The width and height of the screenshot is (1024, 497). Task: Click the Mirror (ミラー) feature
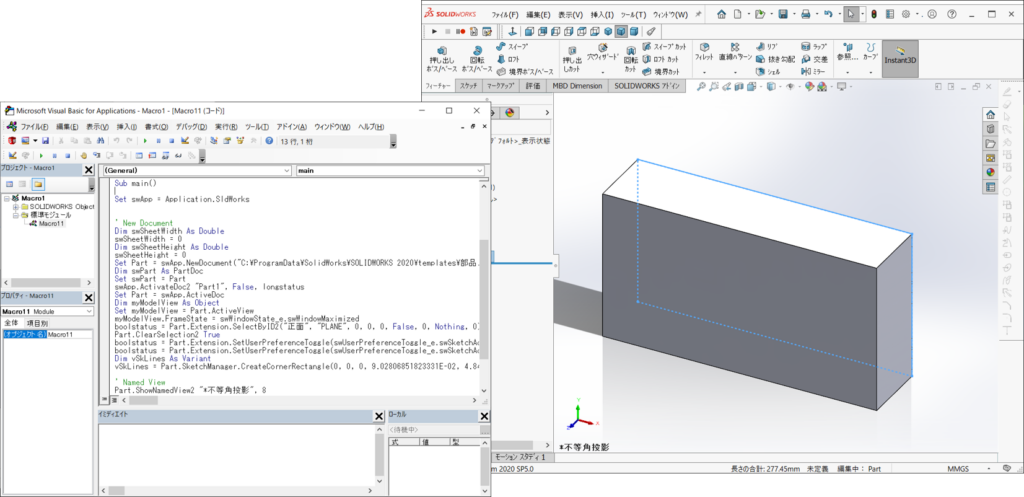click(x=814, y=72)
